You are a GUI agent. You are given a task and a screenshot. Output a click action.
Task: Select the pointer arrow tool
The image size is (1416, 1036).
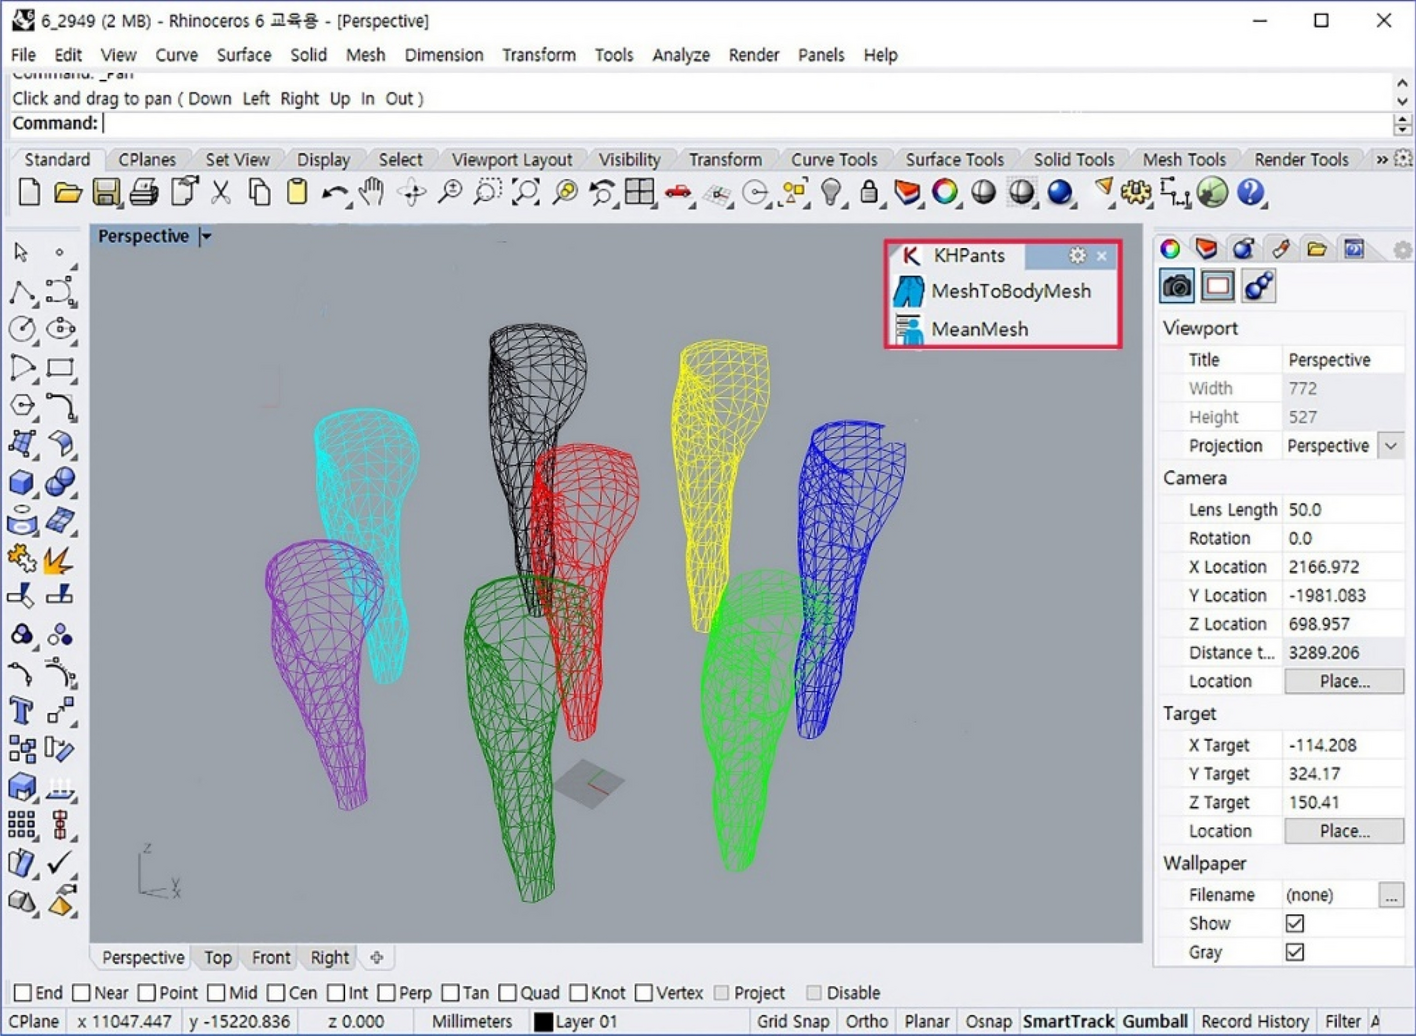click(21, 253)
